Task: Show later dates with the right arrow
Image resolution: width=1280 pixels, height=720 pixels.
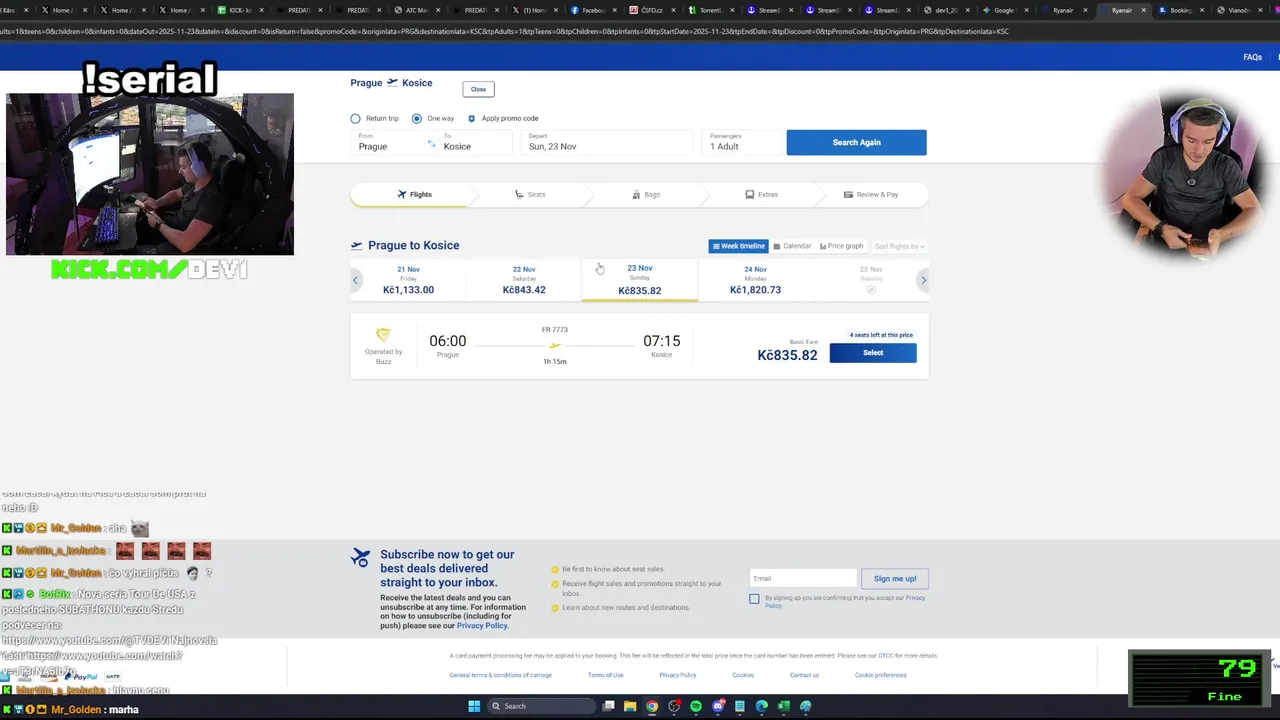Action: [923, 280]
